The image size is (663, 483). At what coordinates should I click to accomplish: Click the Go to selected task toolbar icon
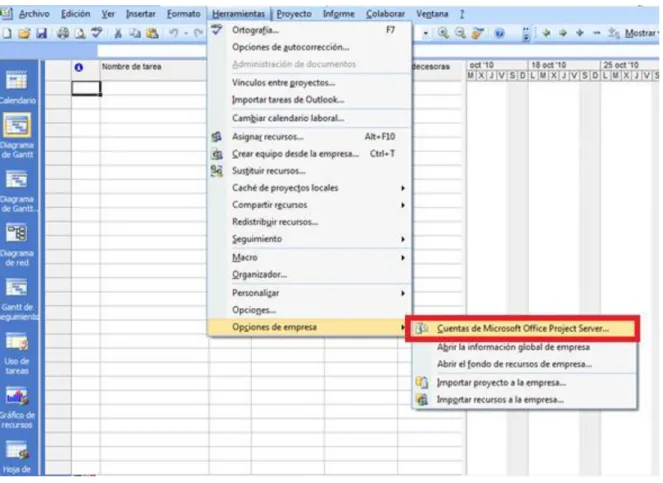tap(478, 33)
